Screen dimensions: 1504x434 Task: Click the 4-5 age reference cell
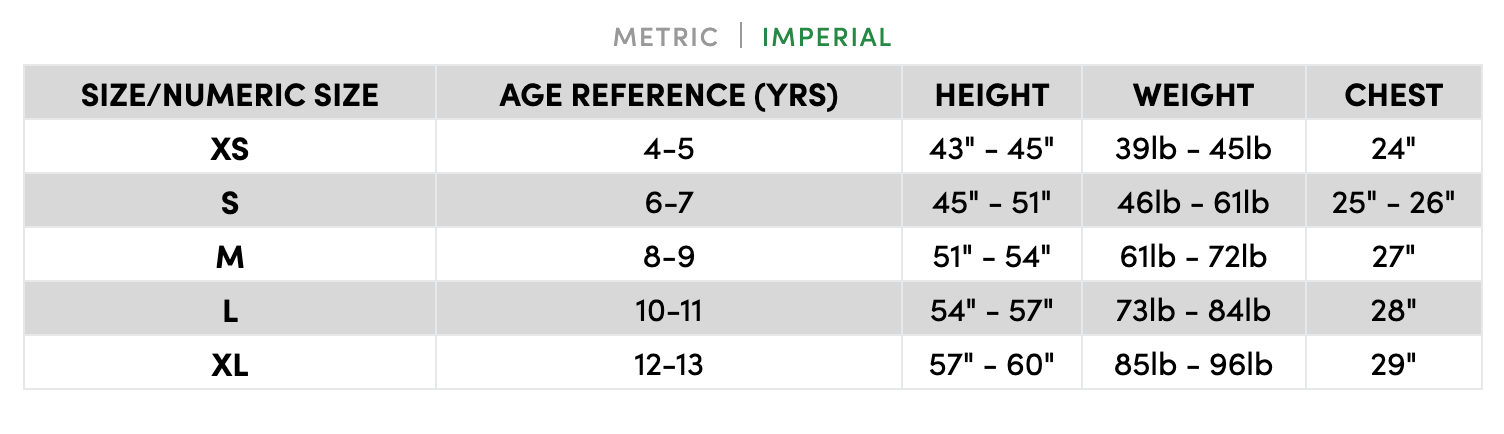pyautogui.click(x=668, y=149)
